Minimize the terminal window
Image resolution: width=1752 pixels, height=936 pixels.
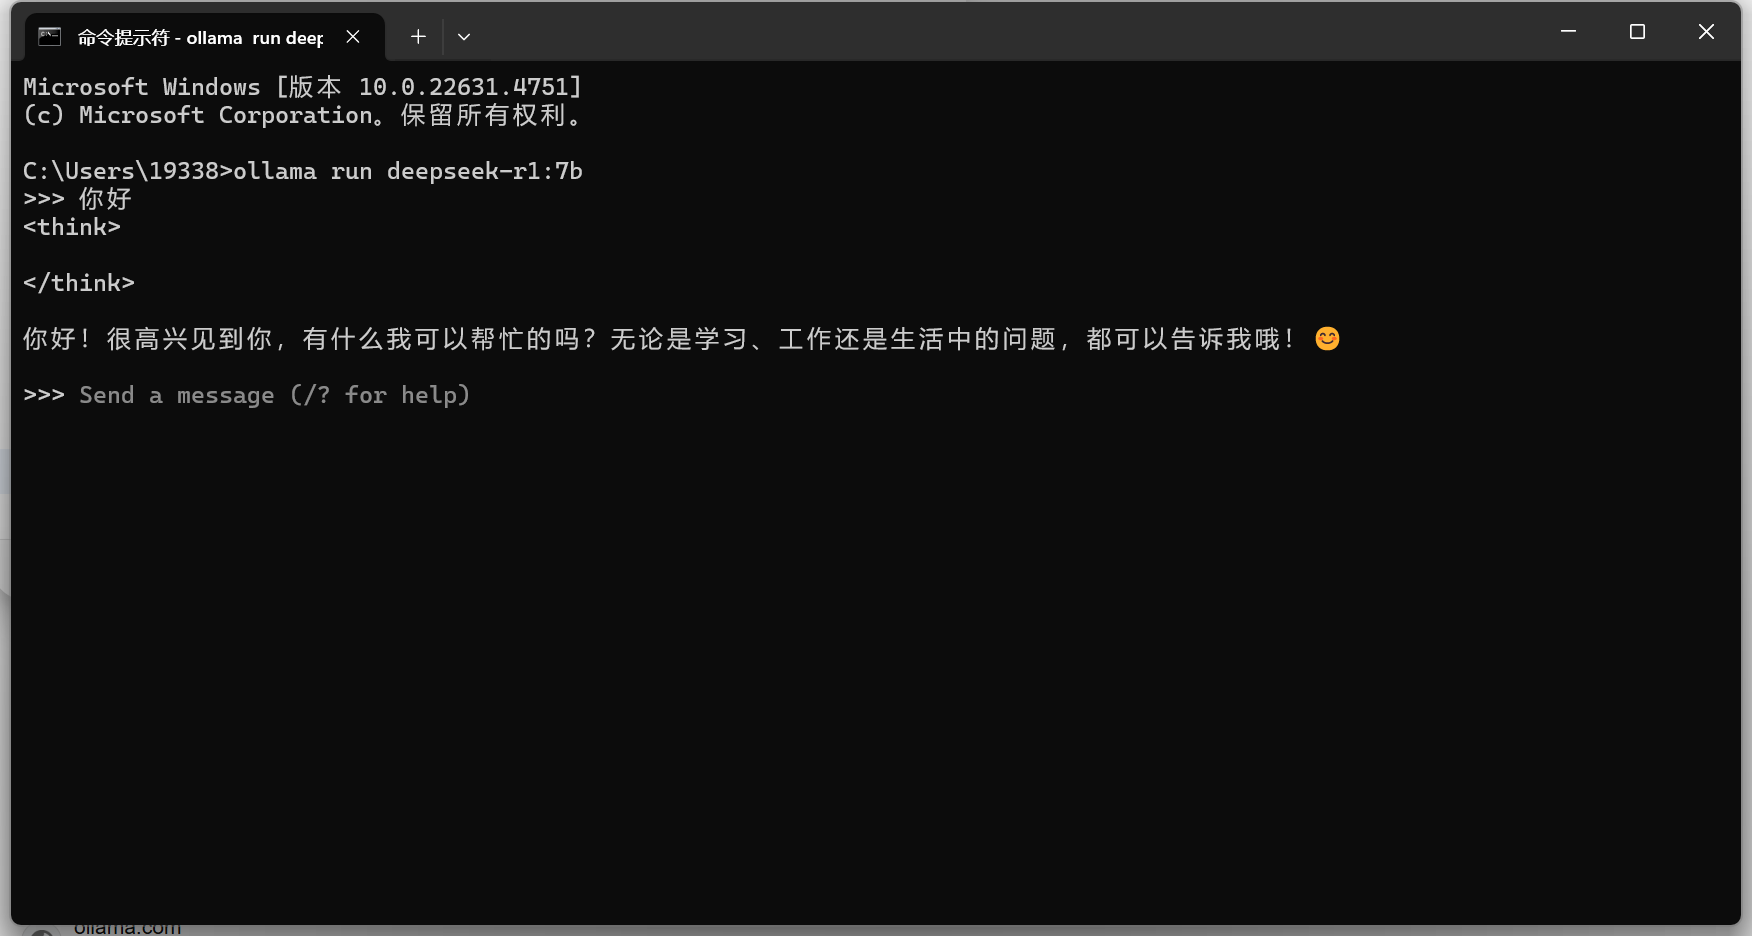(1568, 32)
